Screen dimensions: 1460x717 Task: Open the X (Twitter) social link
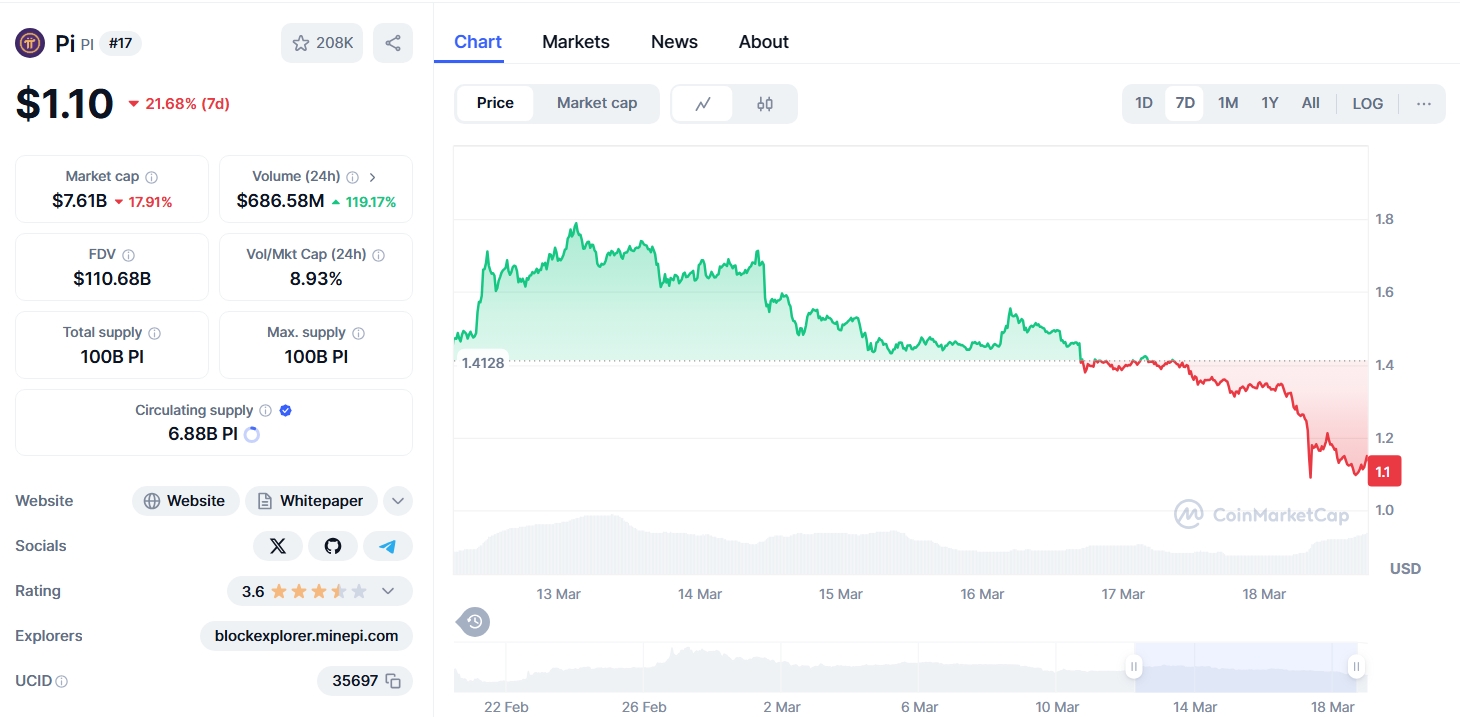pos(278,546)
